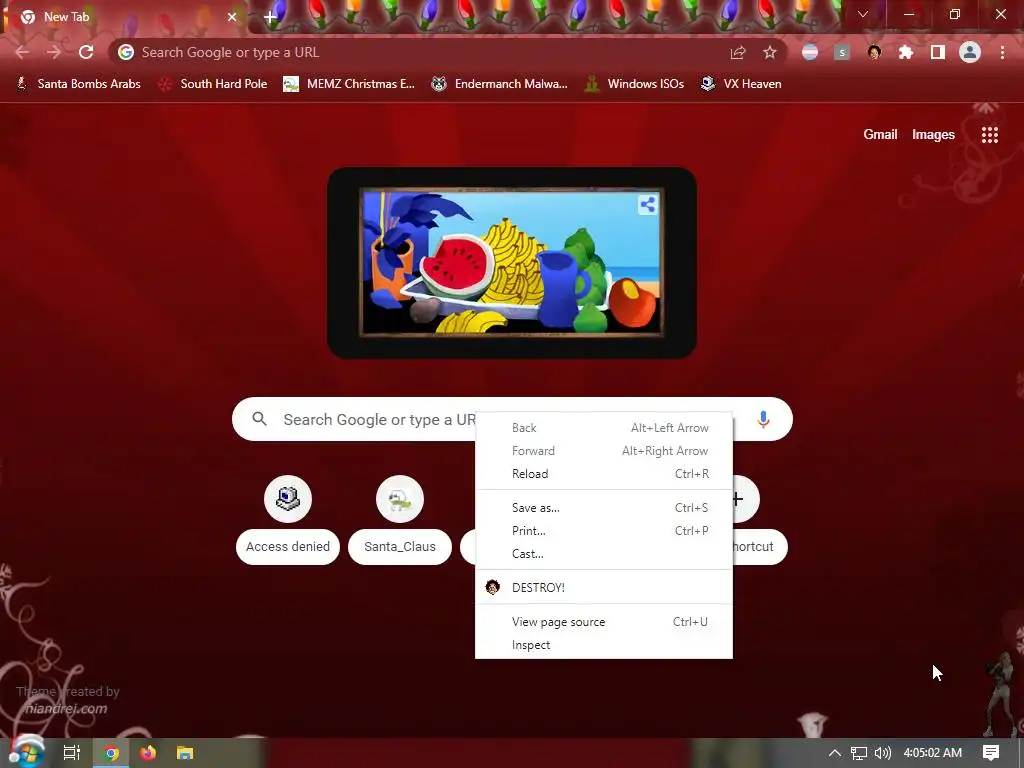Open the fruit painting Google Doodle
This screenshot has height=768, width=1024.
point(511,263)
